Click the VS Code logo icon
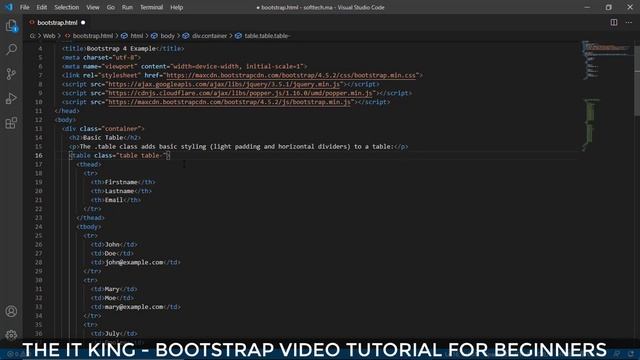The image size is (640, 360). (9, 7)
